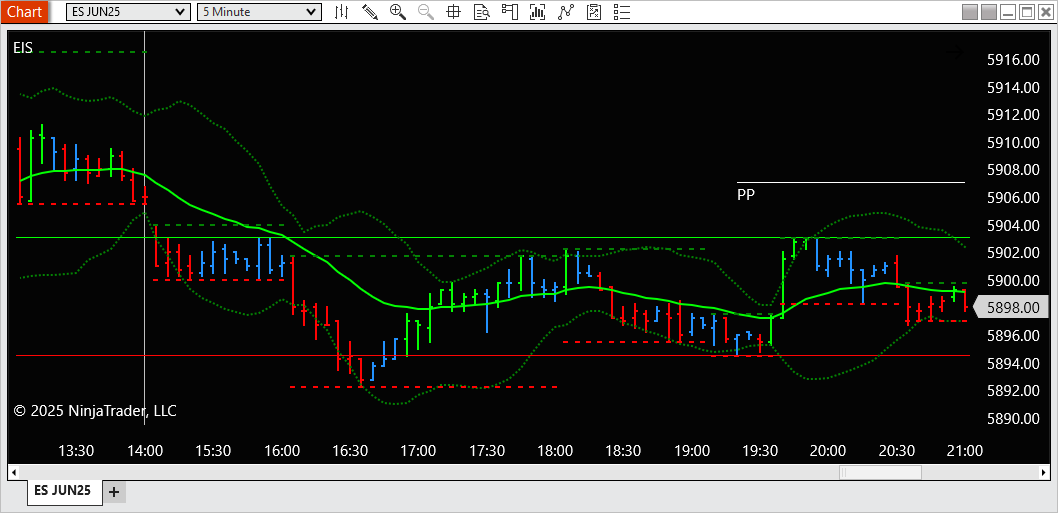
Task: Open the Indicators dialog
Action: tap(537, 11)
